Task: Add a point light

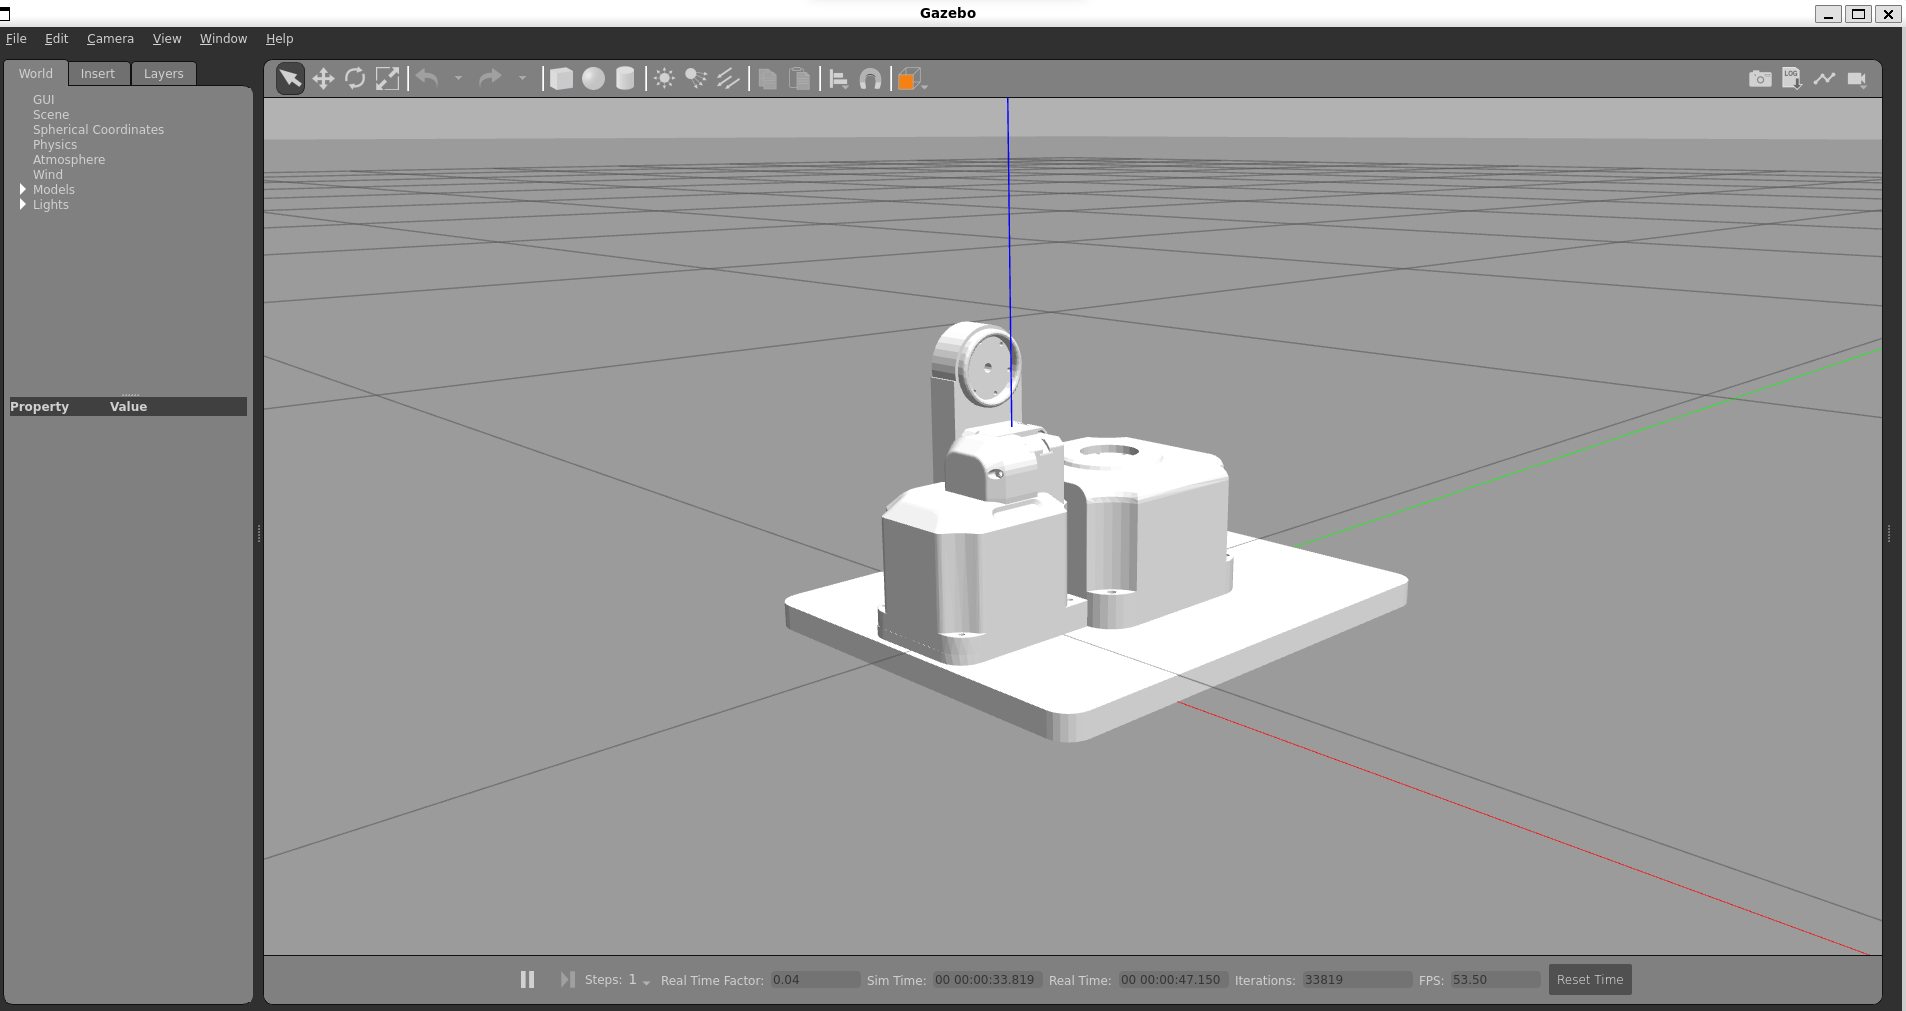Action: click(664, 79)
